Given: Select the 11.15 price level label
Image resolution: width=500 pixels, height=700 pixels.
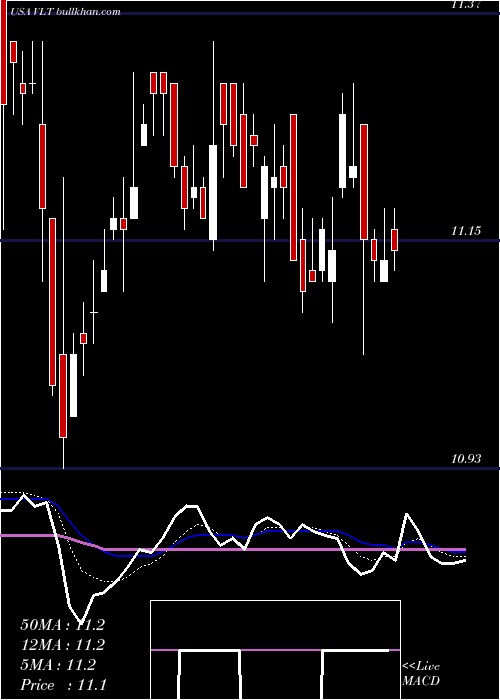Looking at the screenshot, I should pos(466,231).
